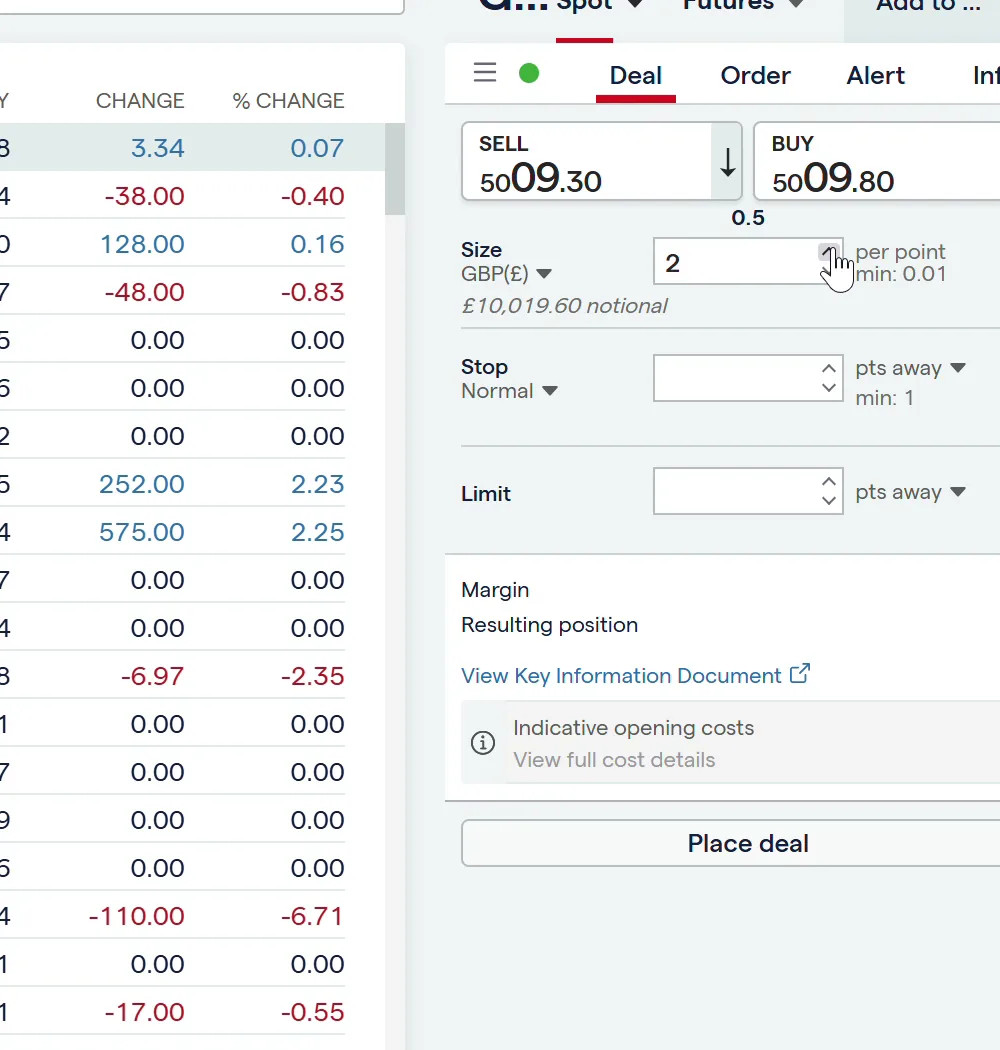Click the green market status dot
The width and height of the screenshot is (1000, 1050).
pos(529,73)
